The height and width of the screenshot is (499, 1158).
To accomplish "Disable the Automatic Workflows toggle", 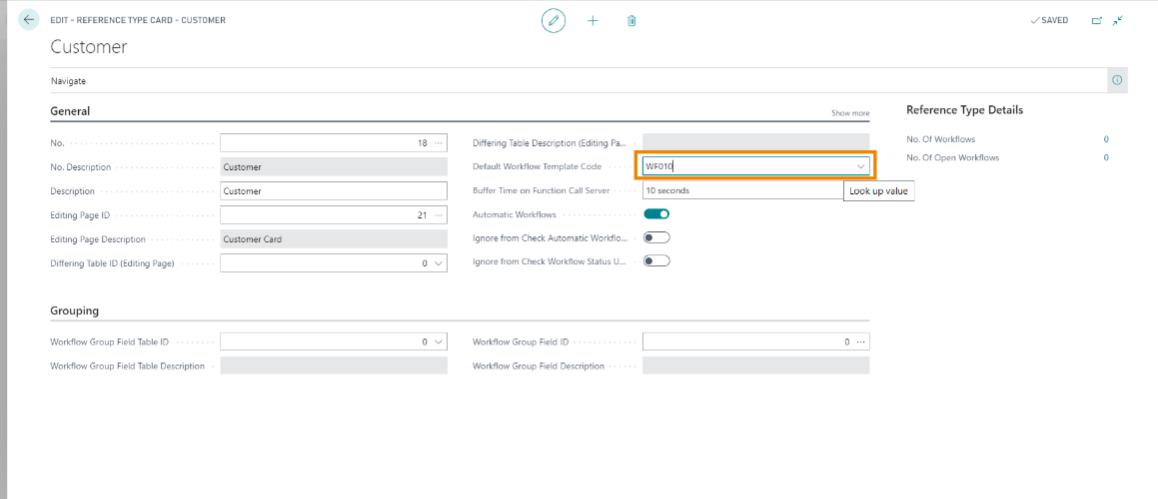I will (x=656, y=214).
